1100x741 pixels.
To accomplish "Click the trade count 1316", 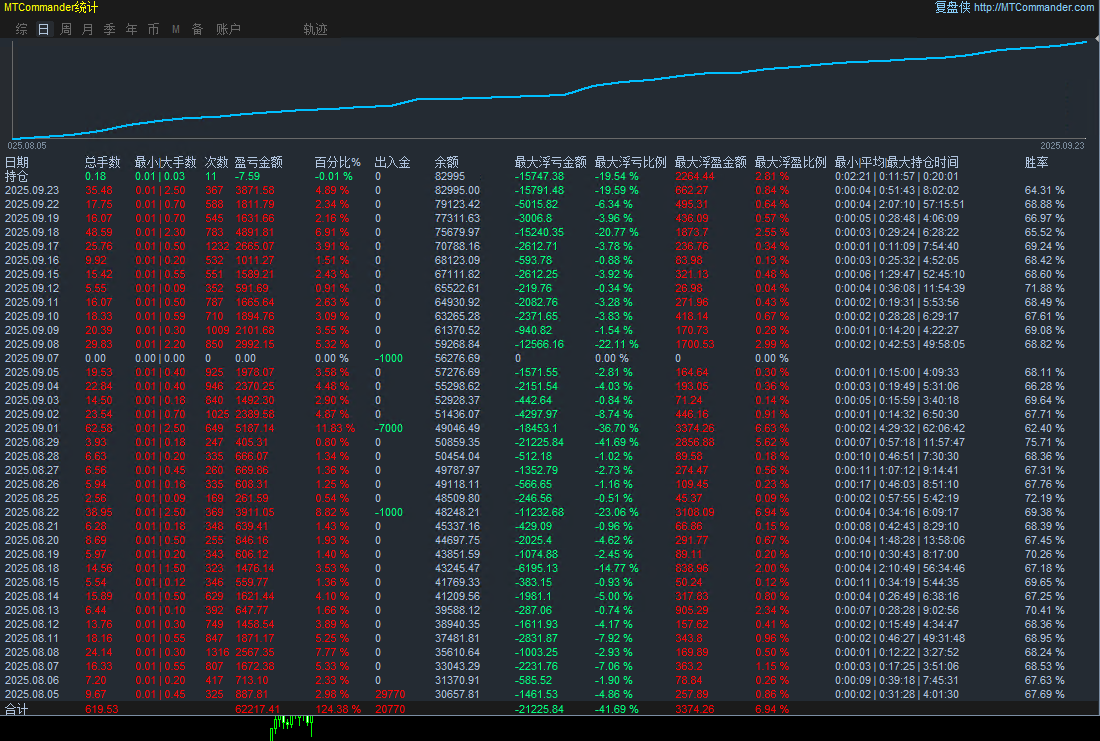I will tap(217, 653).
